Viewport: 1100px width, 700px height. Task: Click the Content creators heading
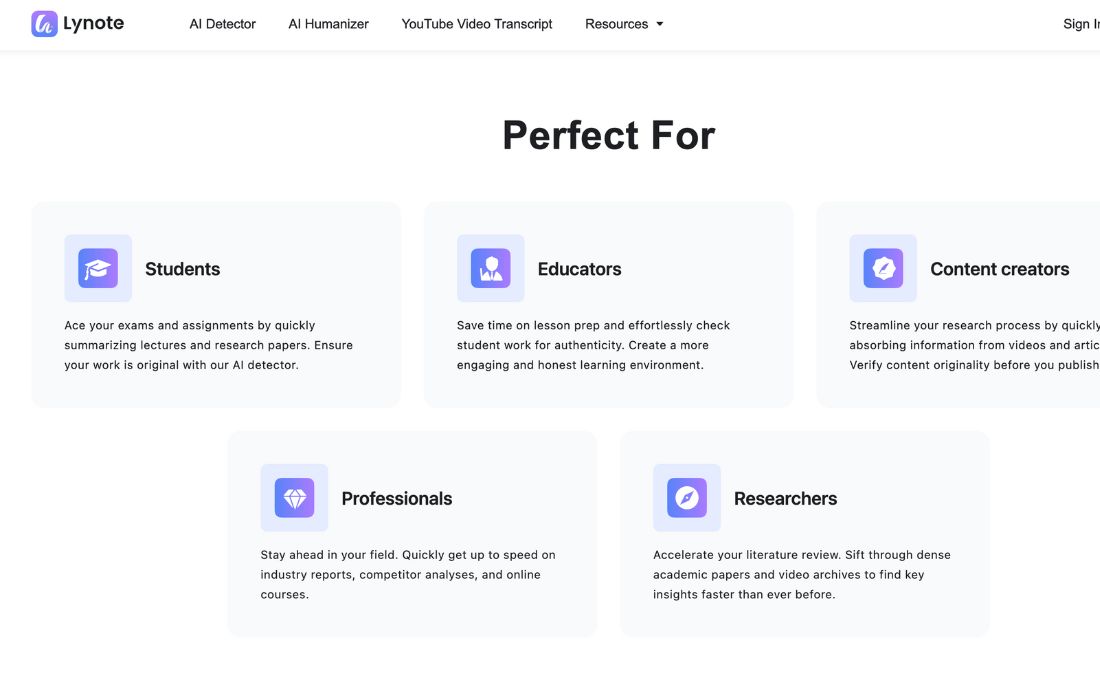click(x=1000, y=269)
